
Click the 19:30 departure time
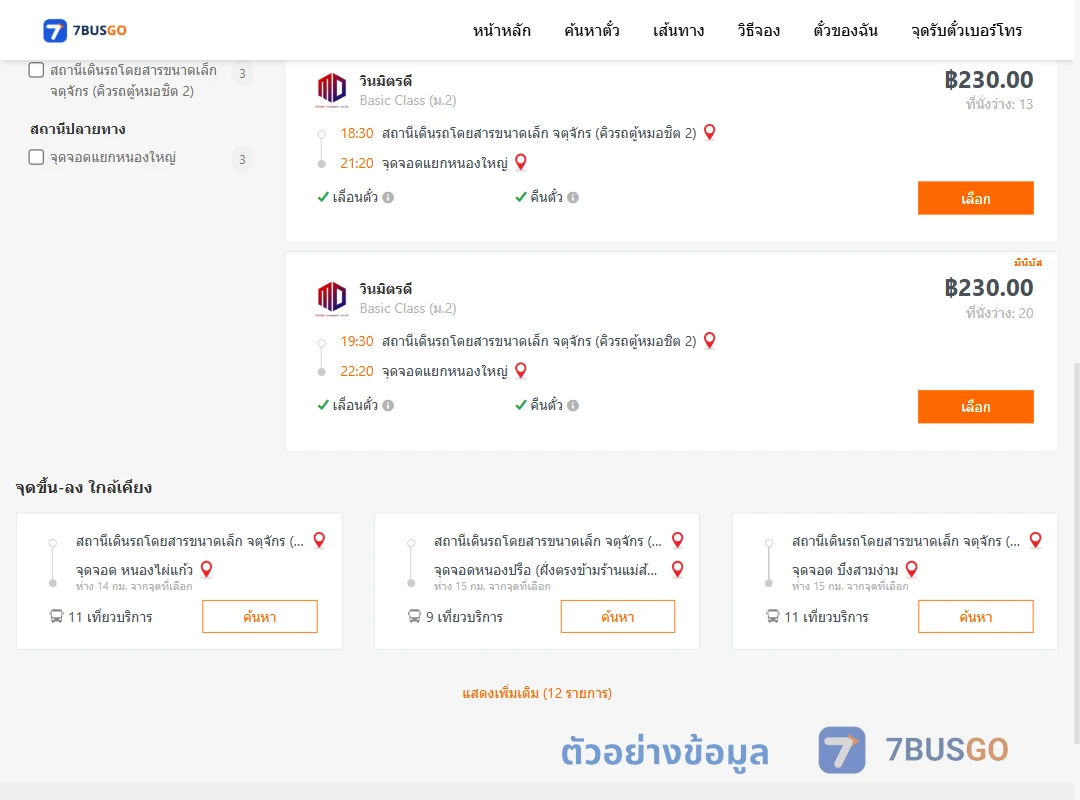tap(357, 341)
